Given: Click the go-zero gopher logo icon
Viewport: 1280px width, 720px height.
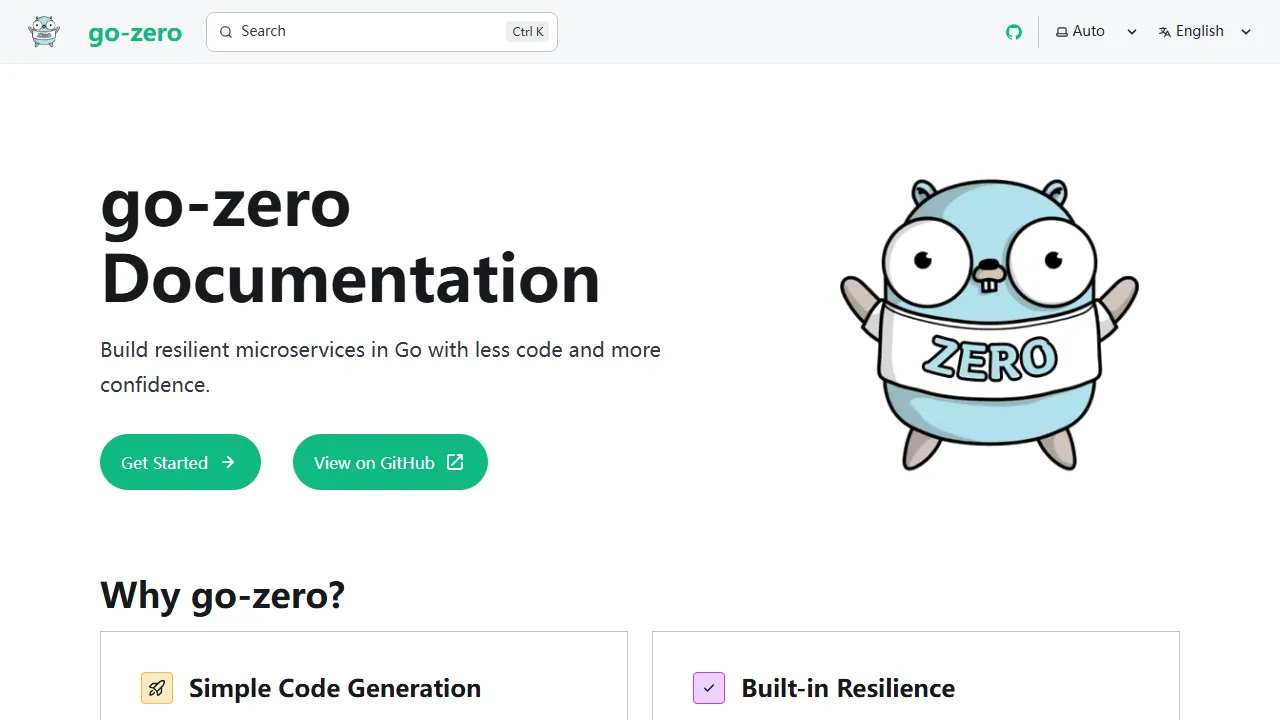Looking at the screenshot, I should (x=44, y=31).
